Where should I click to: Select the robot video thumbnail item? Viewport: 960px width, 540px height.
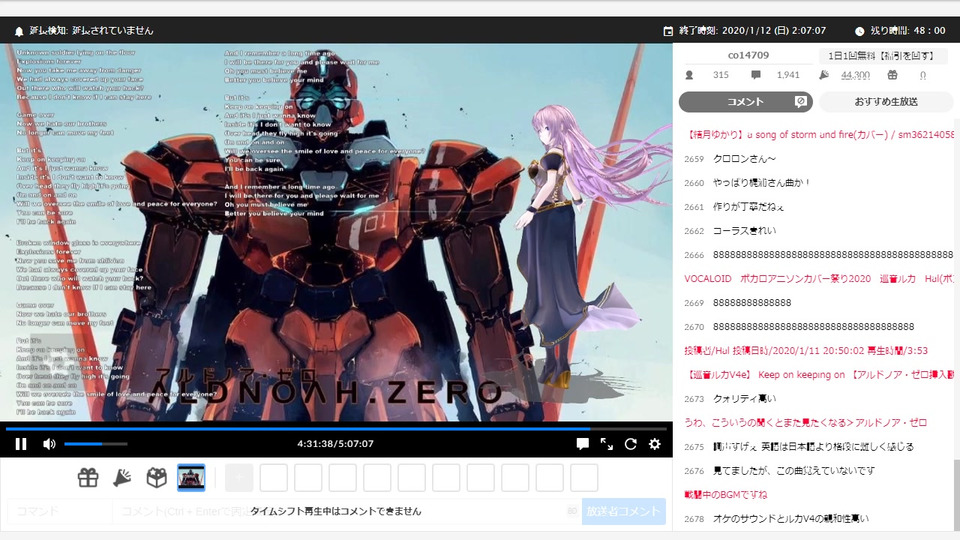[191, 478]
